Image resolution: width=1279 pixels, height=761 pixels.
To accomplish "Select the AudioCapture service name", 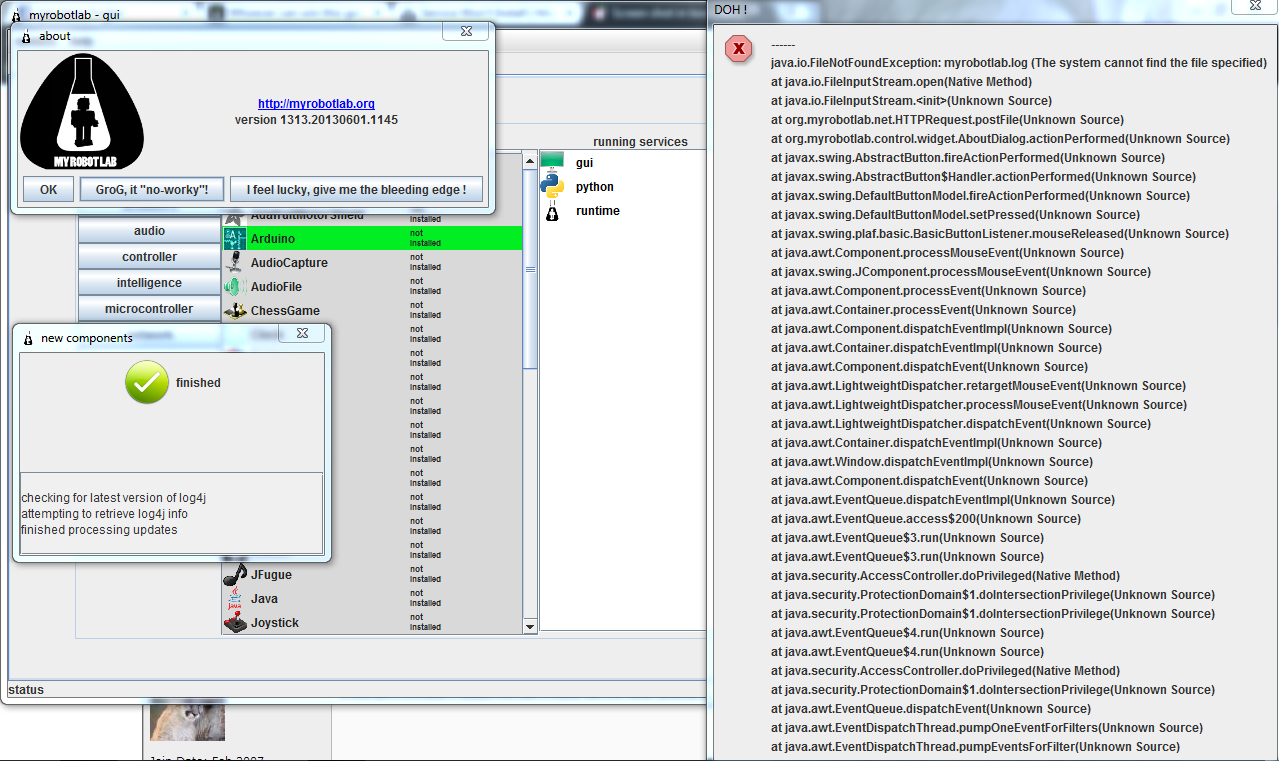I will 289,263.
